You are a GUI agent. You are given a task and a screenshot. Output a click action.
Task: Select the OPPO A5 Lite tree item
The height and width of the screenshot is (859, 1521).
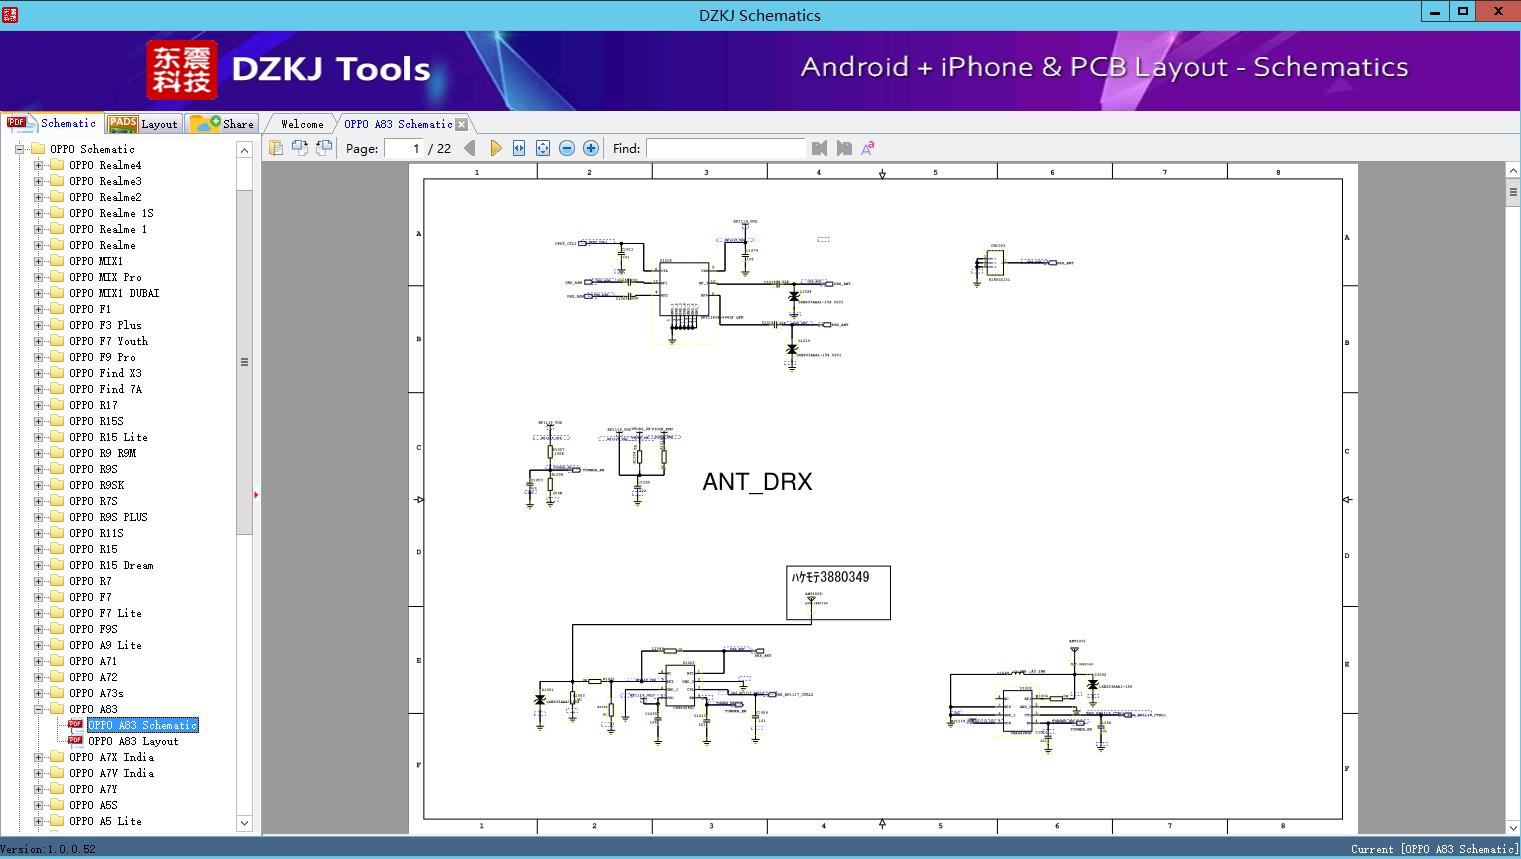pos(105,821)
